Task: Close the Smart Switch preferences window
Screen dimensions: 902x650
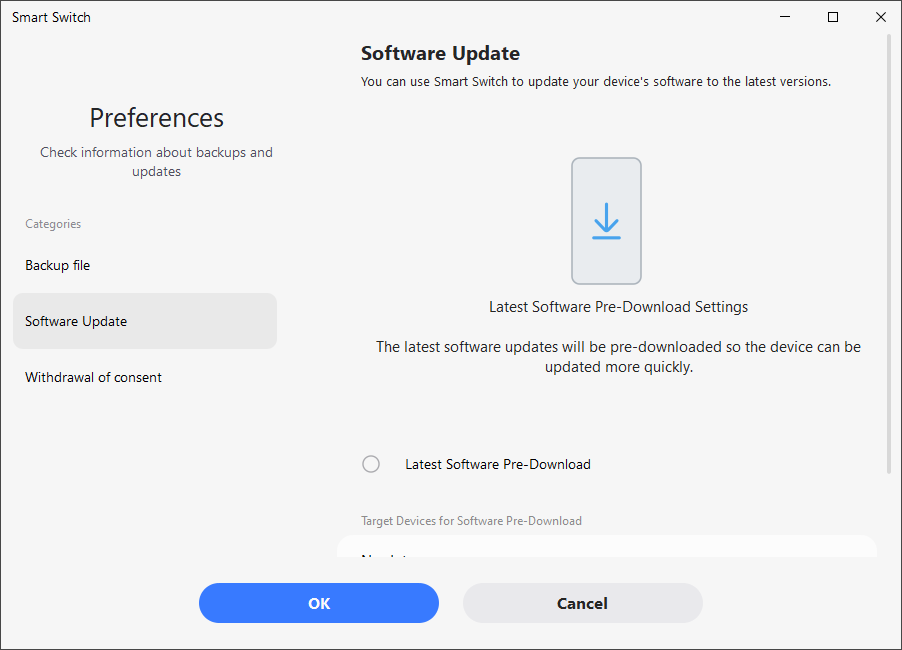Action: point(880,17)
